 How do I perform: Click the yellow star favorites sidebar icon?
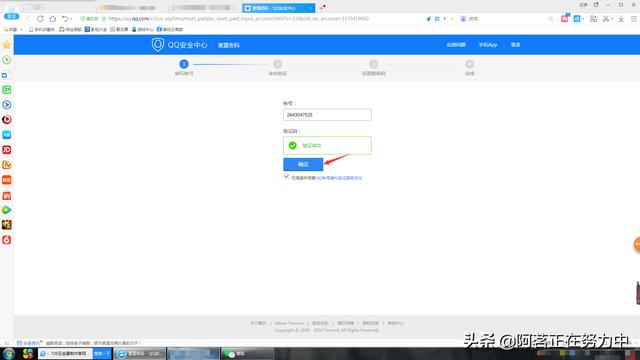(7, 45)
